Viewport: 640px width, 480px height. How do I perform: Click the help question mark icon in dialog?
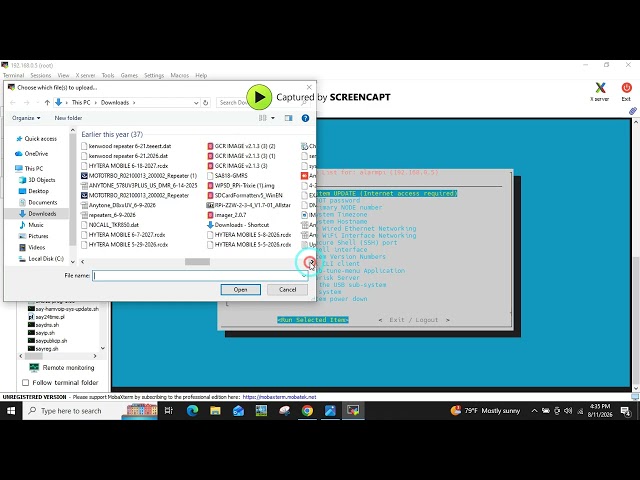coord(305,118)
